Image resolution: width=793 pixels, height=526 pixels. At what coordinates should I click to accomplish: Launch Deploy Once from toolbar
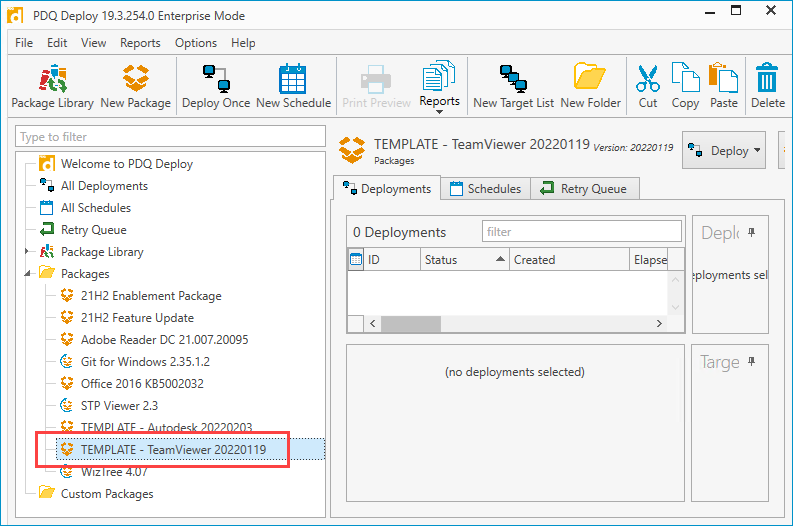pos(216,86)
